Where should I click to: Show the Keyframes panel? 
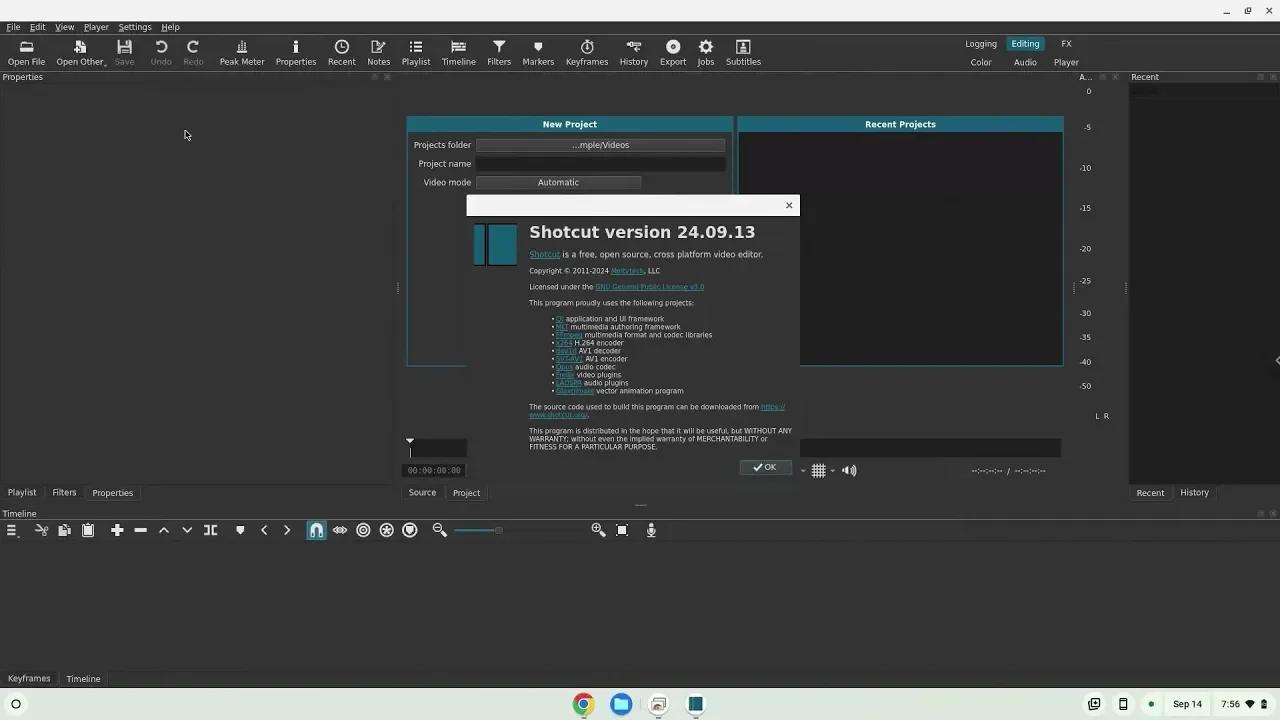pyautogui.click(x=586, y=52)
